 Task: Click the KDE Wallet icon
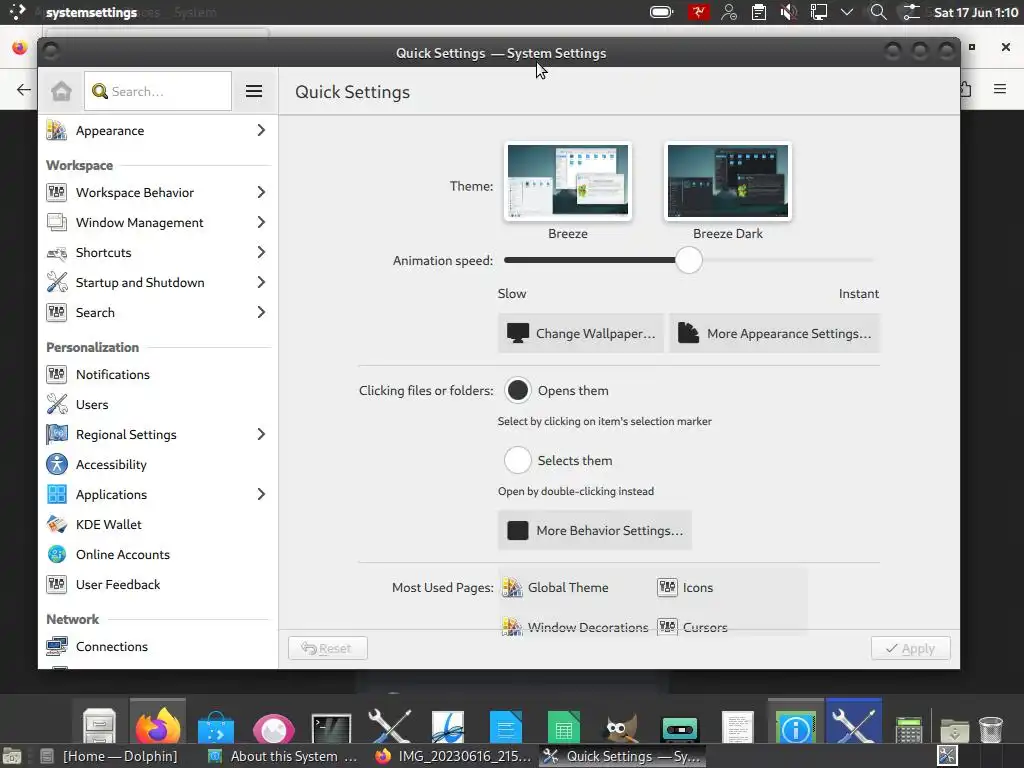tap(57, 524)
